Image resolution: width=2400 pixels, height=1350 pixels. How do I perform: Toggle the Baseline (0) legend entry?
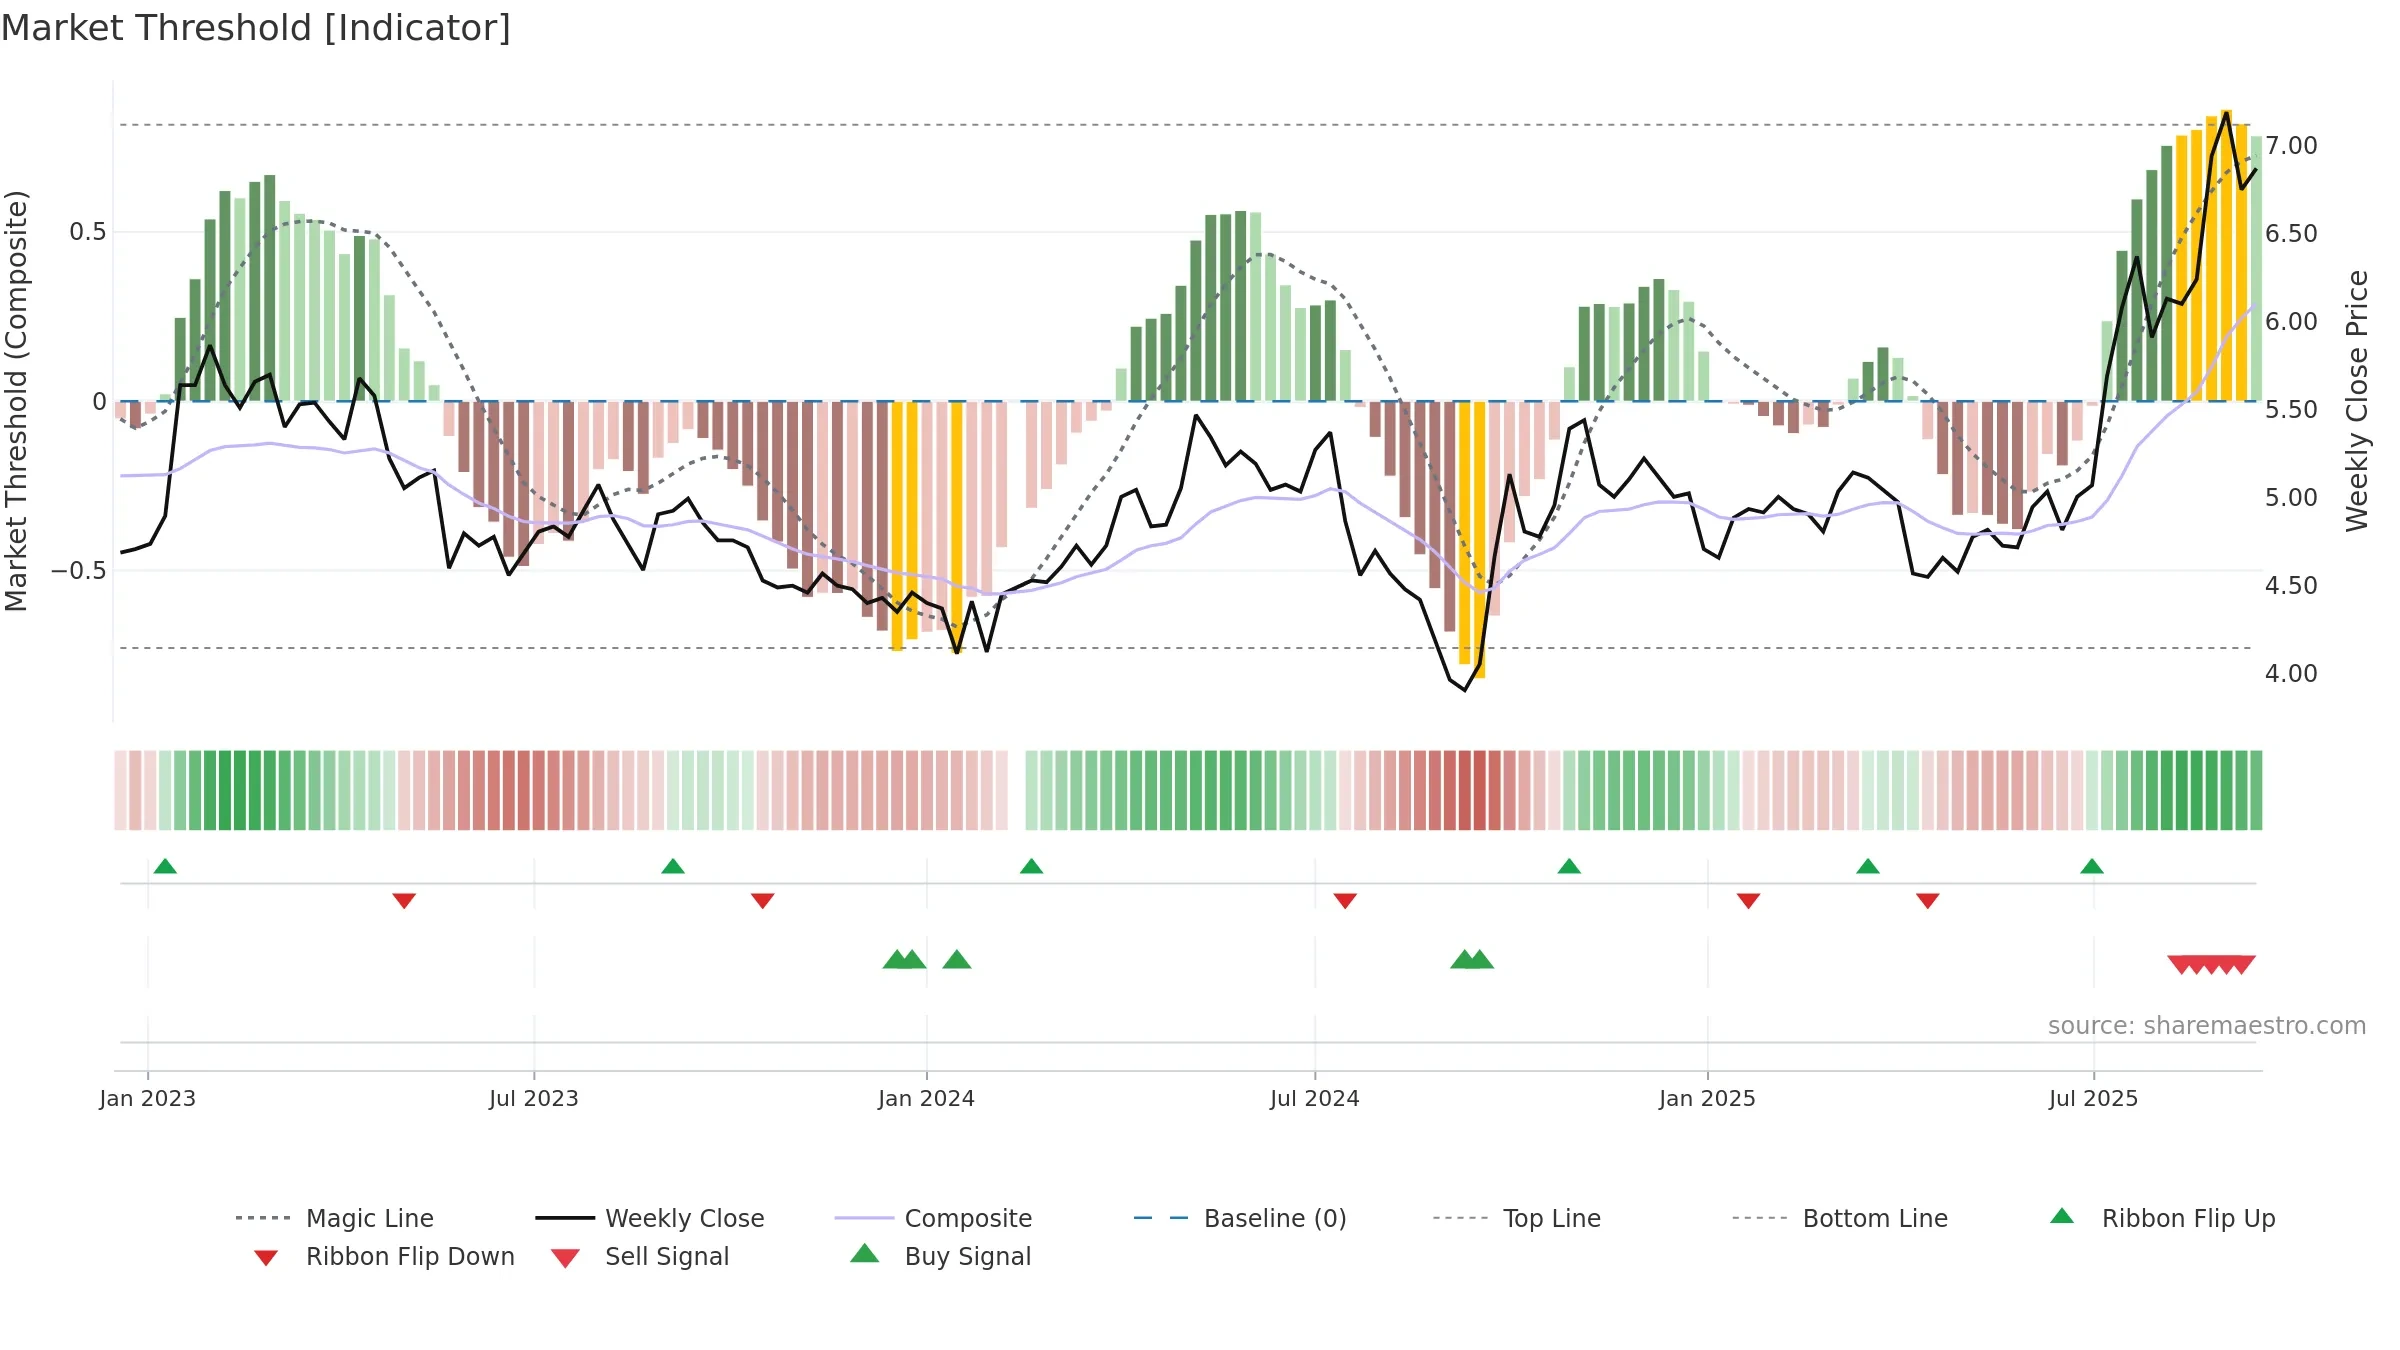tap(1240, 1218)
